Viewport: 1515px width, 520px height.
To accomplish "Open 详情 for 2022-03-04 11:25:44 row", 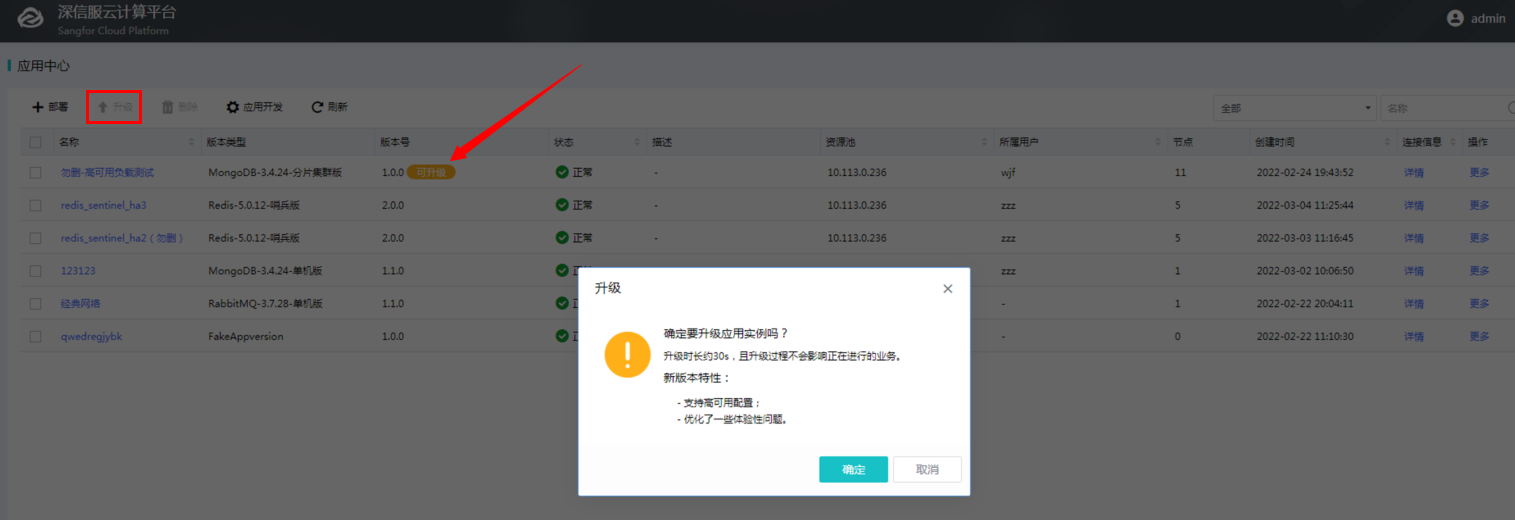I will [x=1413, y=205].
